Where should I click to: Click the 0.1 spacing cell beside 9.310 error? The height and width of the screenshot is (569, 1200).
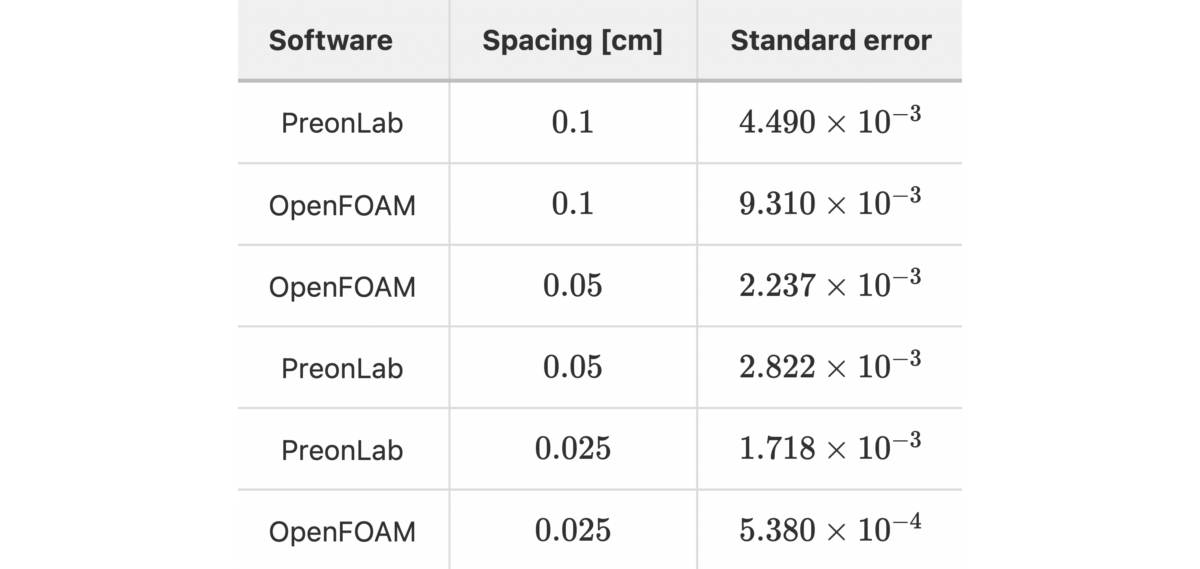coord(572,204)
